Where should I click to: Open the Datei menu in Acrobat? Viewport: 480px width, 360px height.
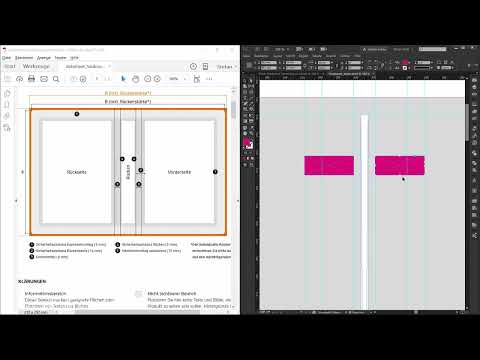point(6,58)
